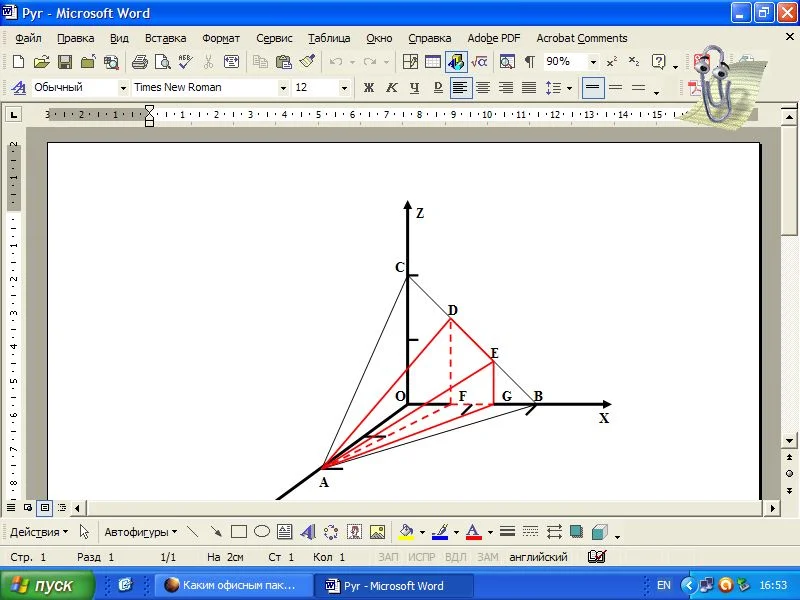Viewport: 800px width, 600px height.
Task: Toggle italic formatting (К)
Action: [391, 88]
